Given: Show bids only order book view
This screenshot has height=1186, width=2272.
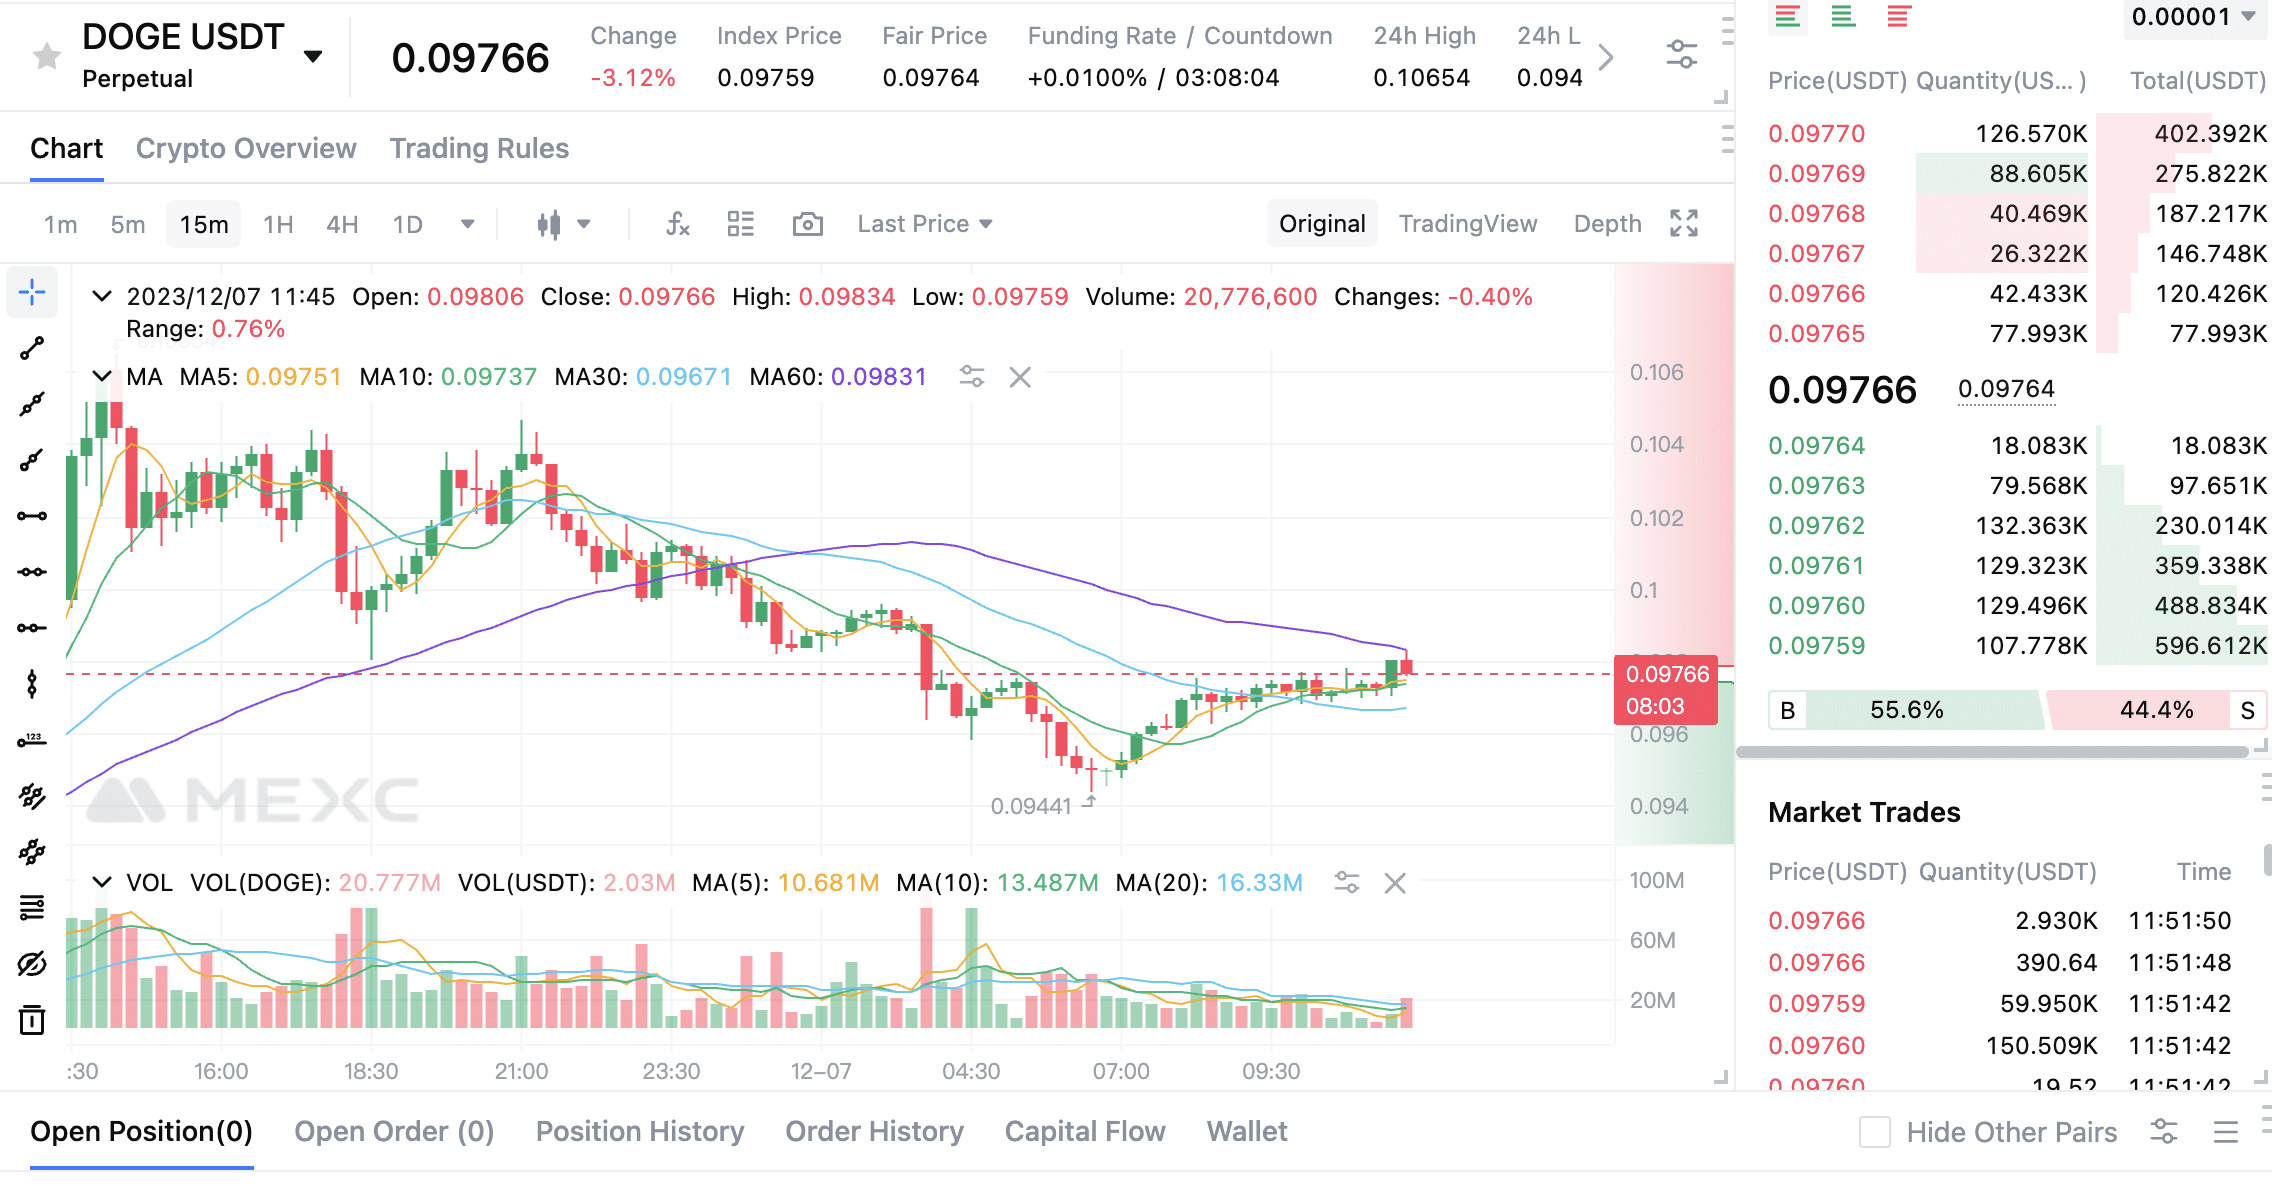Looking at the screenshot, I should 1843,16.
